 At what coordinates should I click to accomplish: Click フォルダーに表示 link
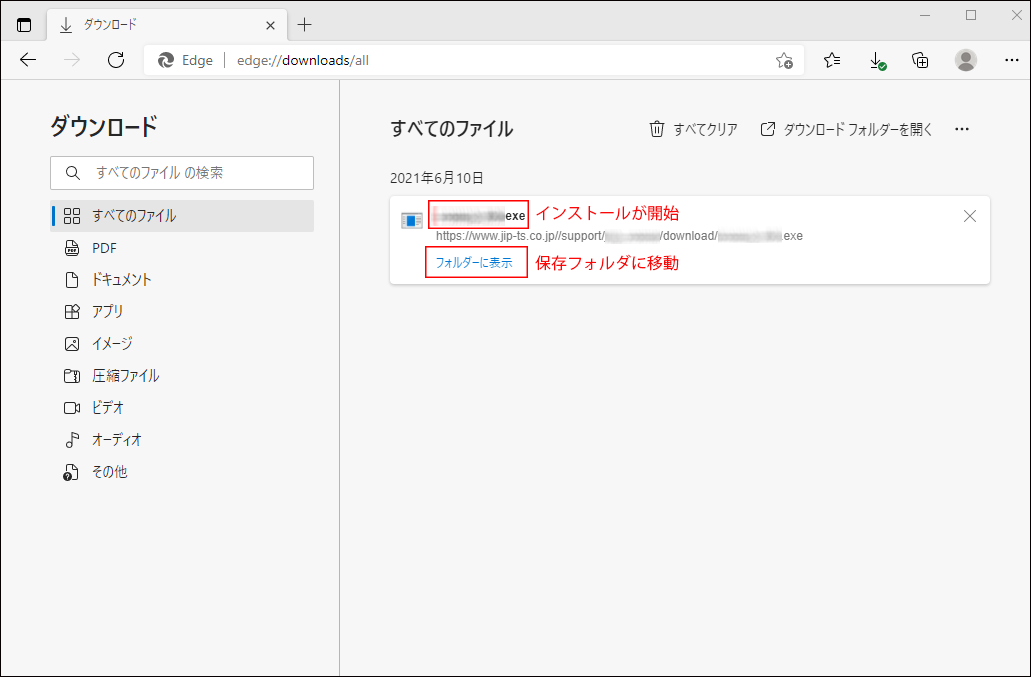tap(474, 263)
